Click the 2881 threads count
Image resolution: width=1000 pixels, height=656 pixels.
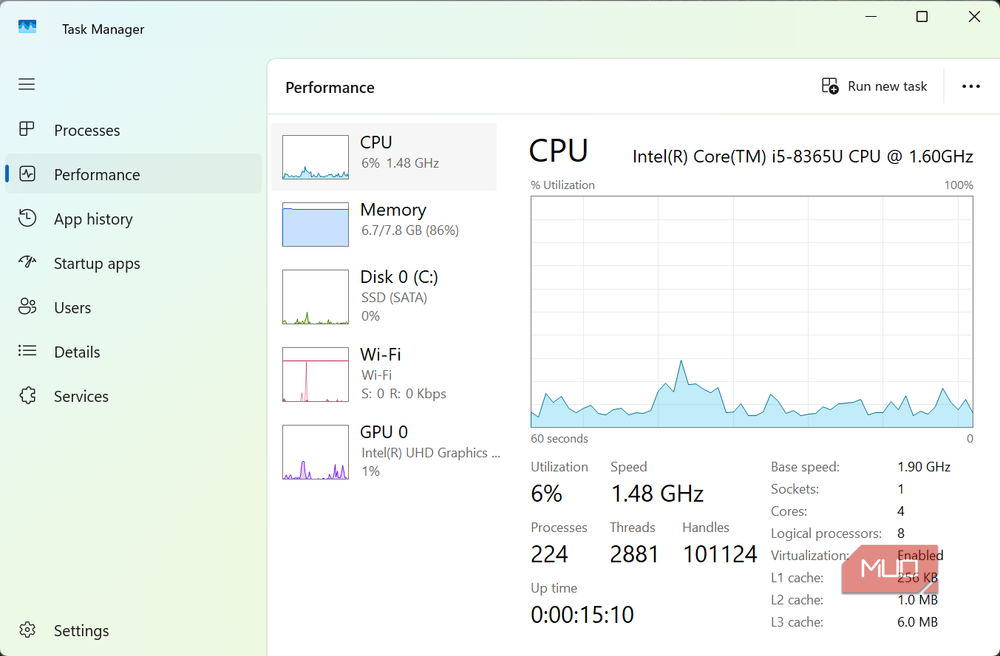(x=634, y=554)
